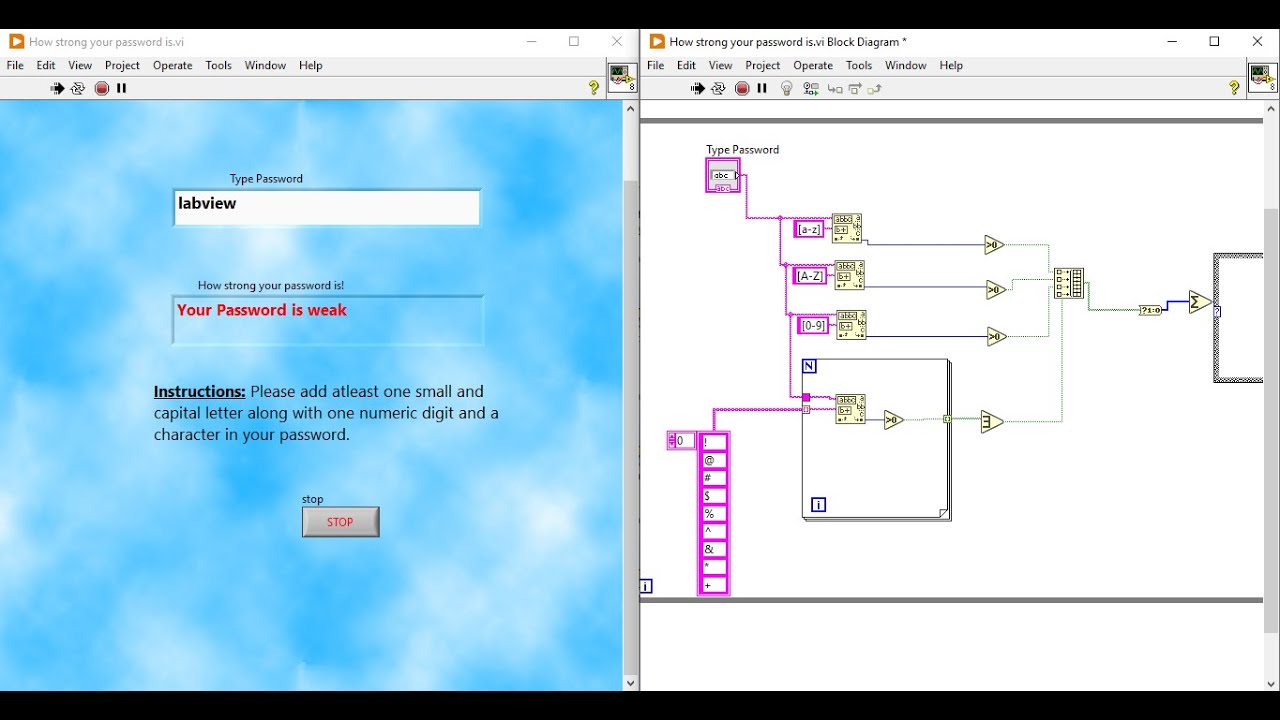Click Run arrow in front panel toolbar
This screenshot has width=1280, height=720.
tap(57, 88)
